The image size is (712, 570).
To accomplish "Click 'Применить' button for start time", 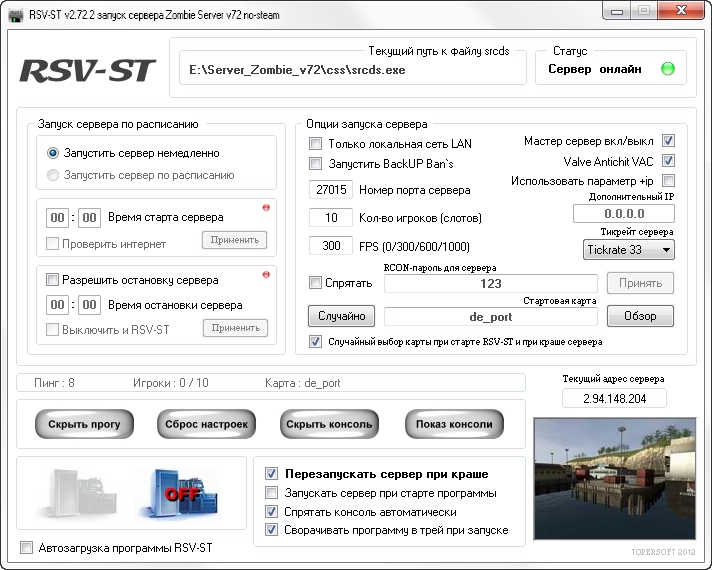I will (234, 240).
